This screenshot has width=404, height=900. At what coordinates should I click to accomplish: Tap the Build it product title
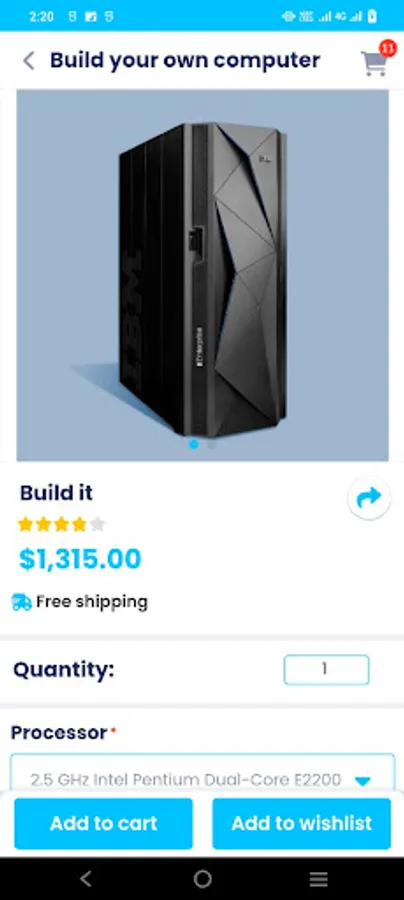56,493
